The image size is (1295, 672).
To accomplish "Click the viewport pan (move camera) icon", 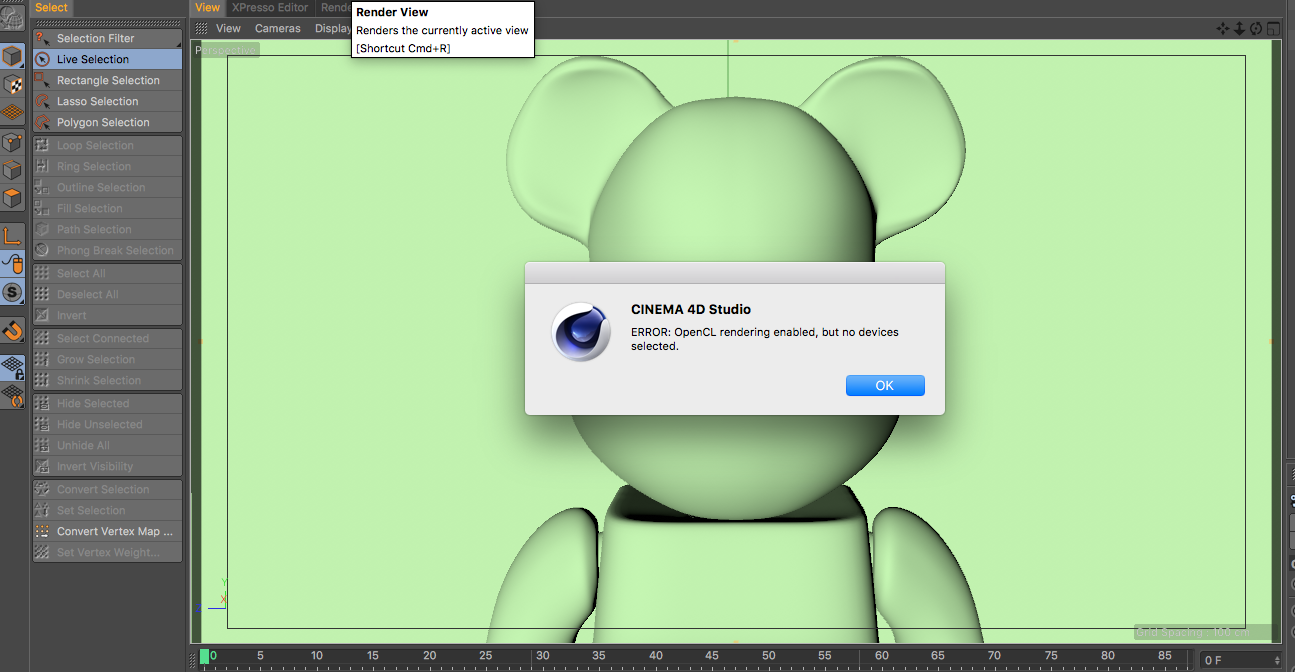I will 1222,29.
